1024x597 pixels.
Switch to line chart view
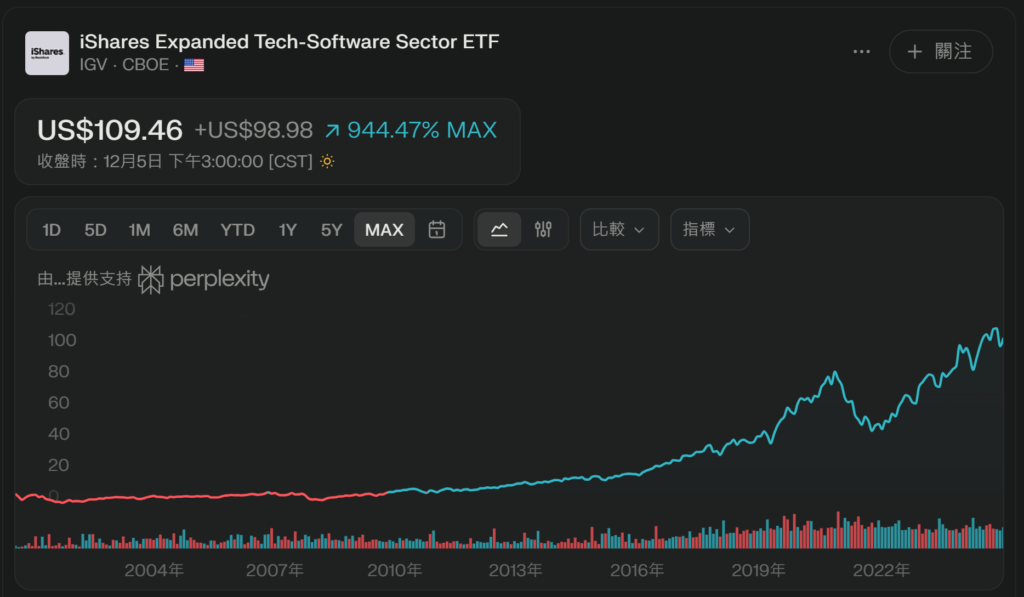click(499, 230)
